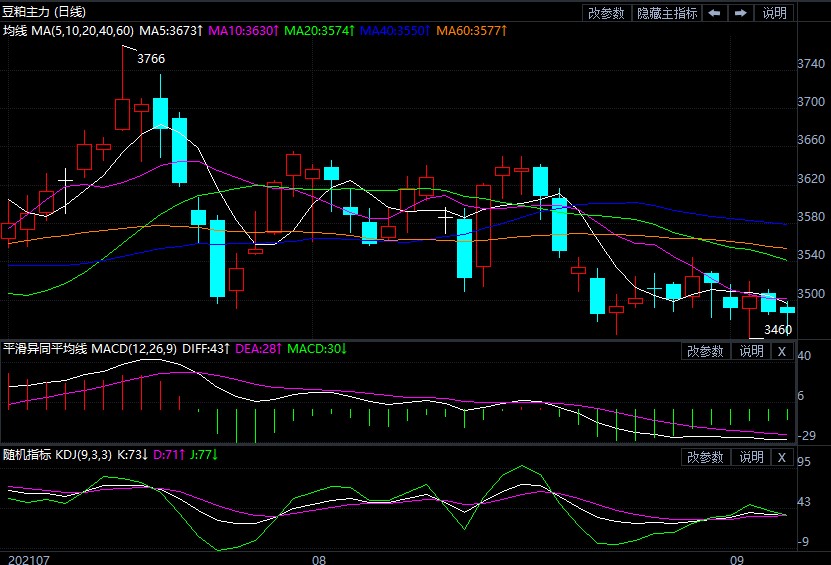Click the 平滑异同平均线 MACD(12,26,9) label
Screen dimensions: 831x565
(x=90, y=349)
